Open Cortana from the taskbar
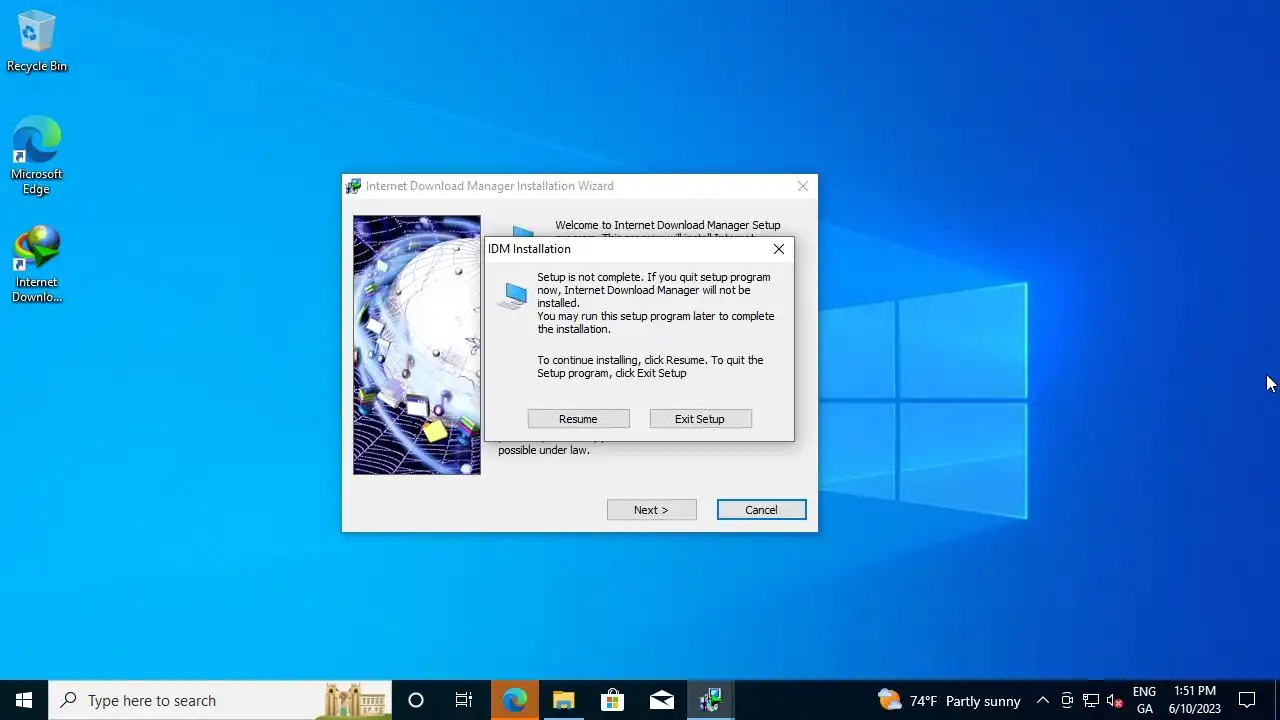 [x=416, y=700]
